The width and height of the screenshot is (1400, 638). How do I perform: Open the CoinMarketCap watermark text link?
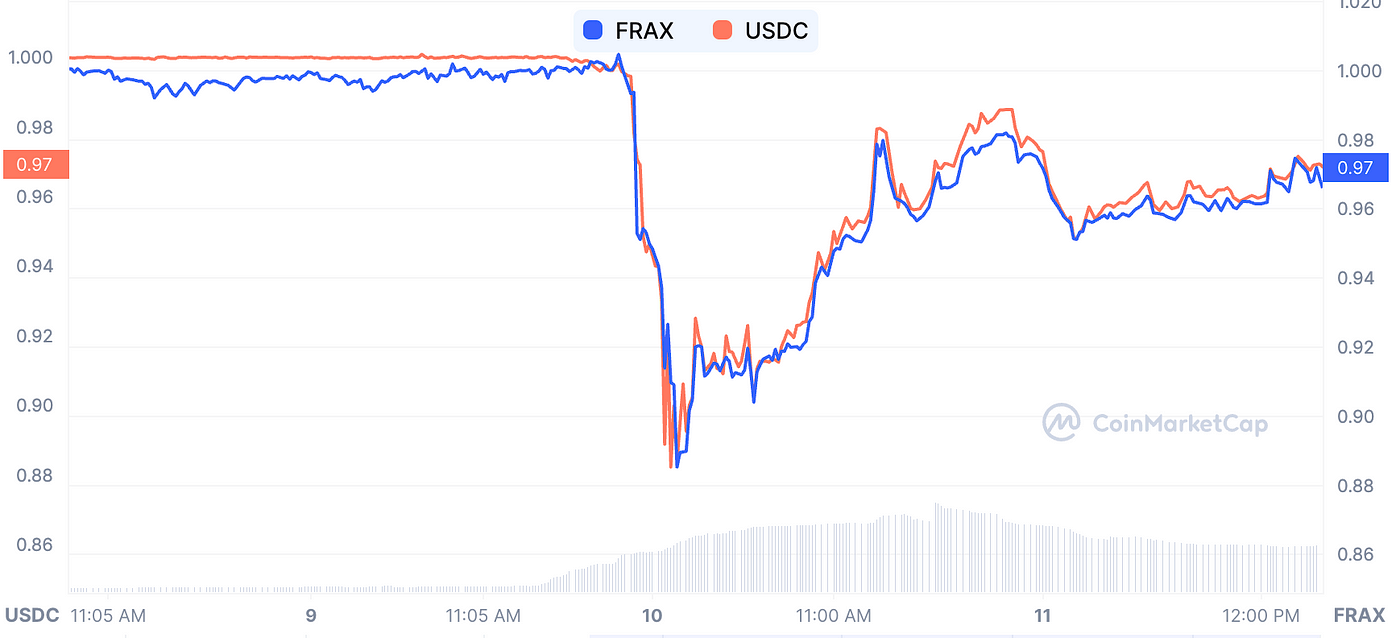pyautogui.click(x=1180, y=424)
